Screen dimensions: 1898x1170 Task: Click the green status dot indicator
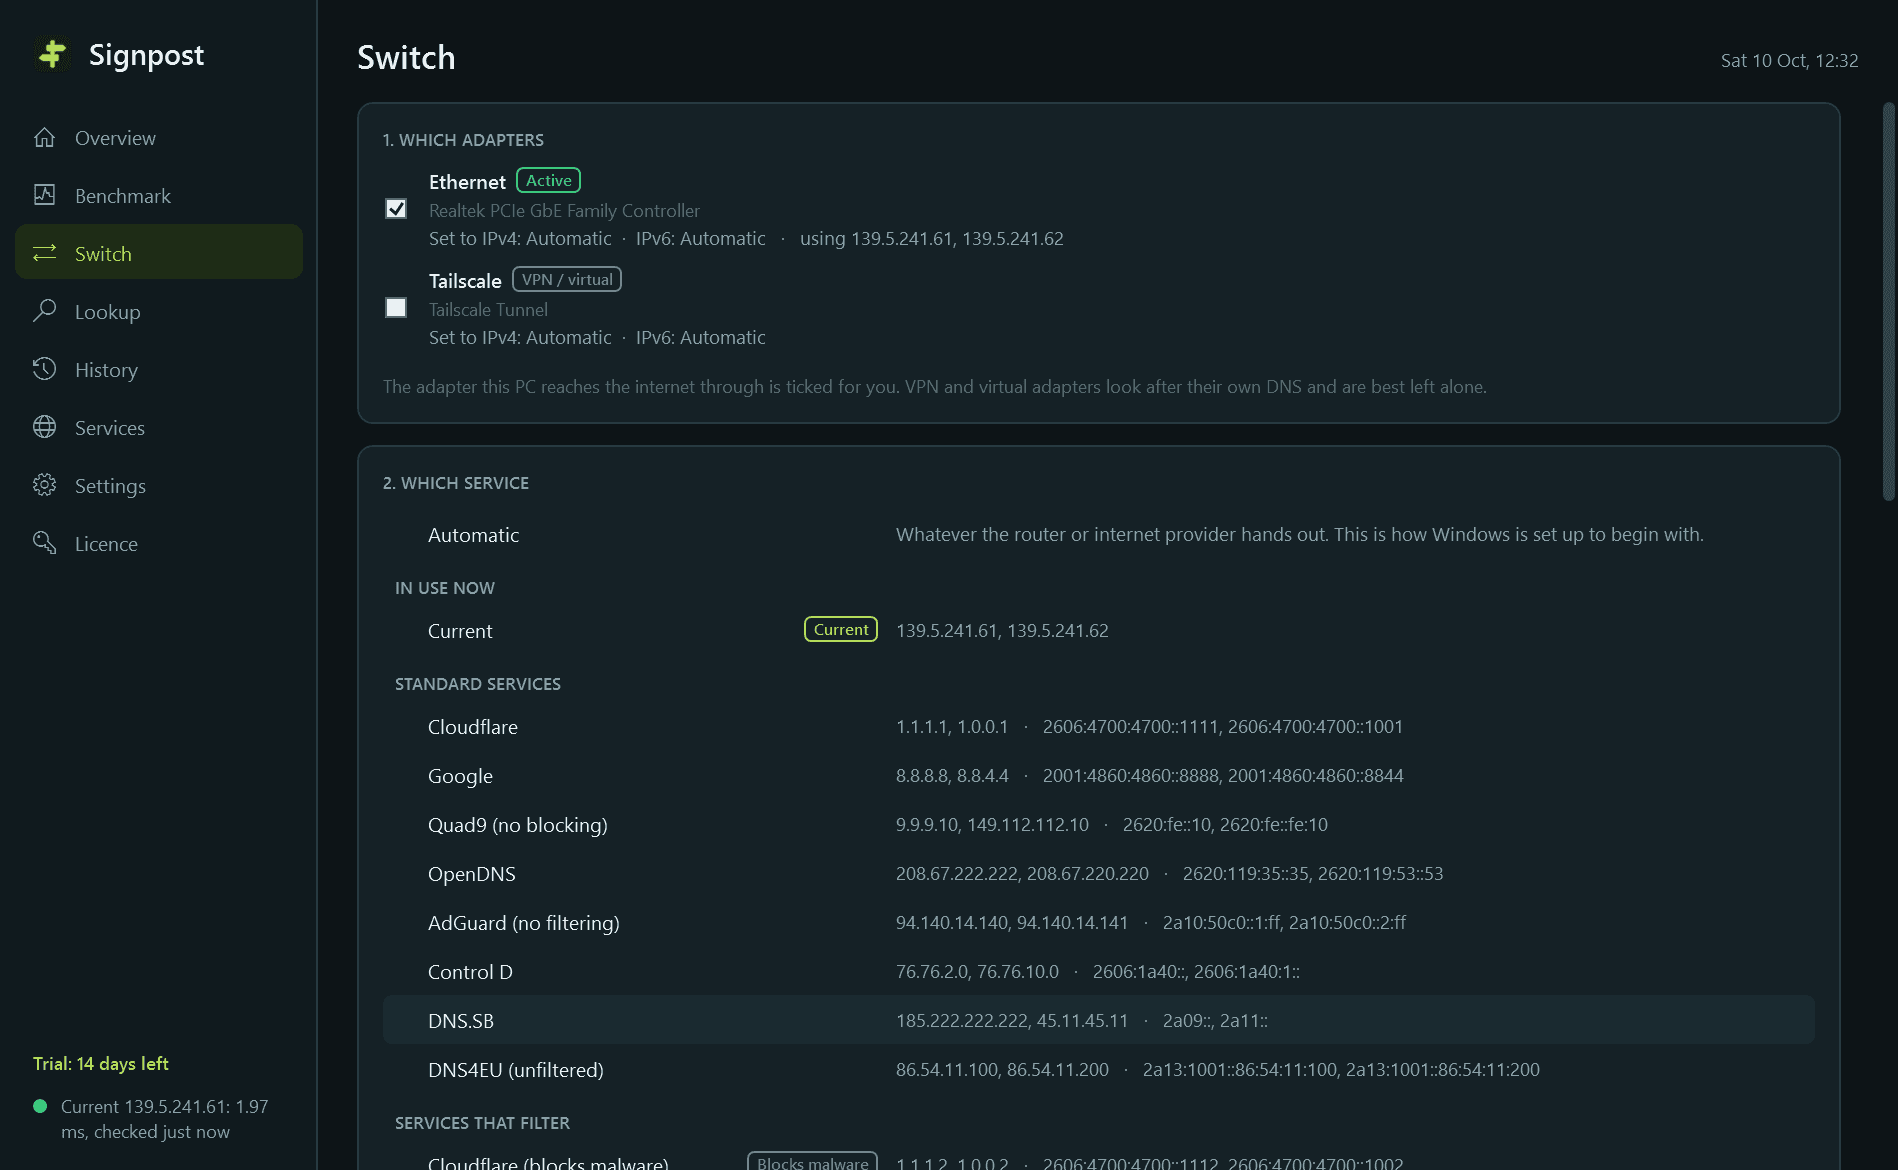click(x=40, y=1106)
